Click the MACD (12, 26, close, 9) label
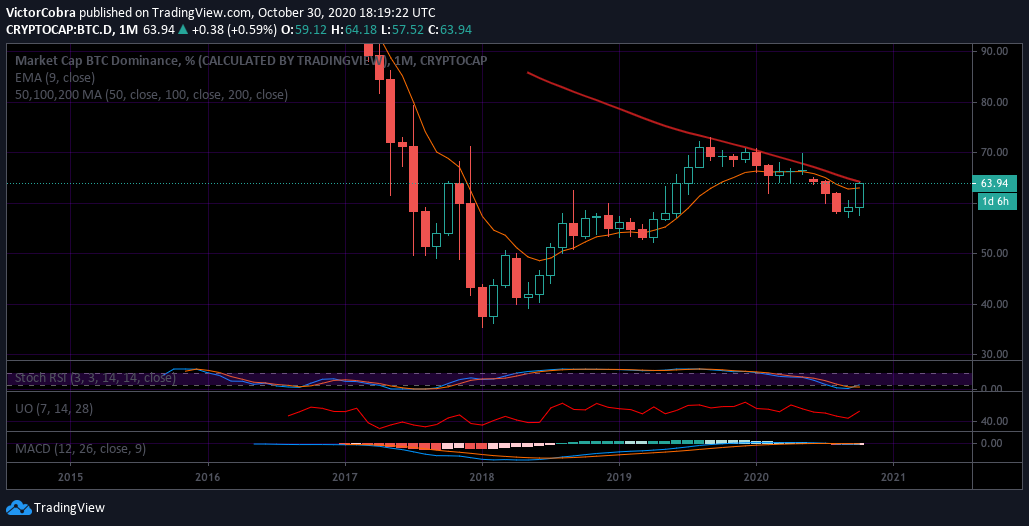 tap(81, 449)
